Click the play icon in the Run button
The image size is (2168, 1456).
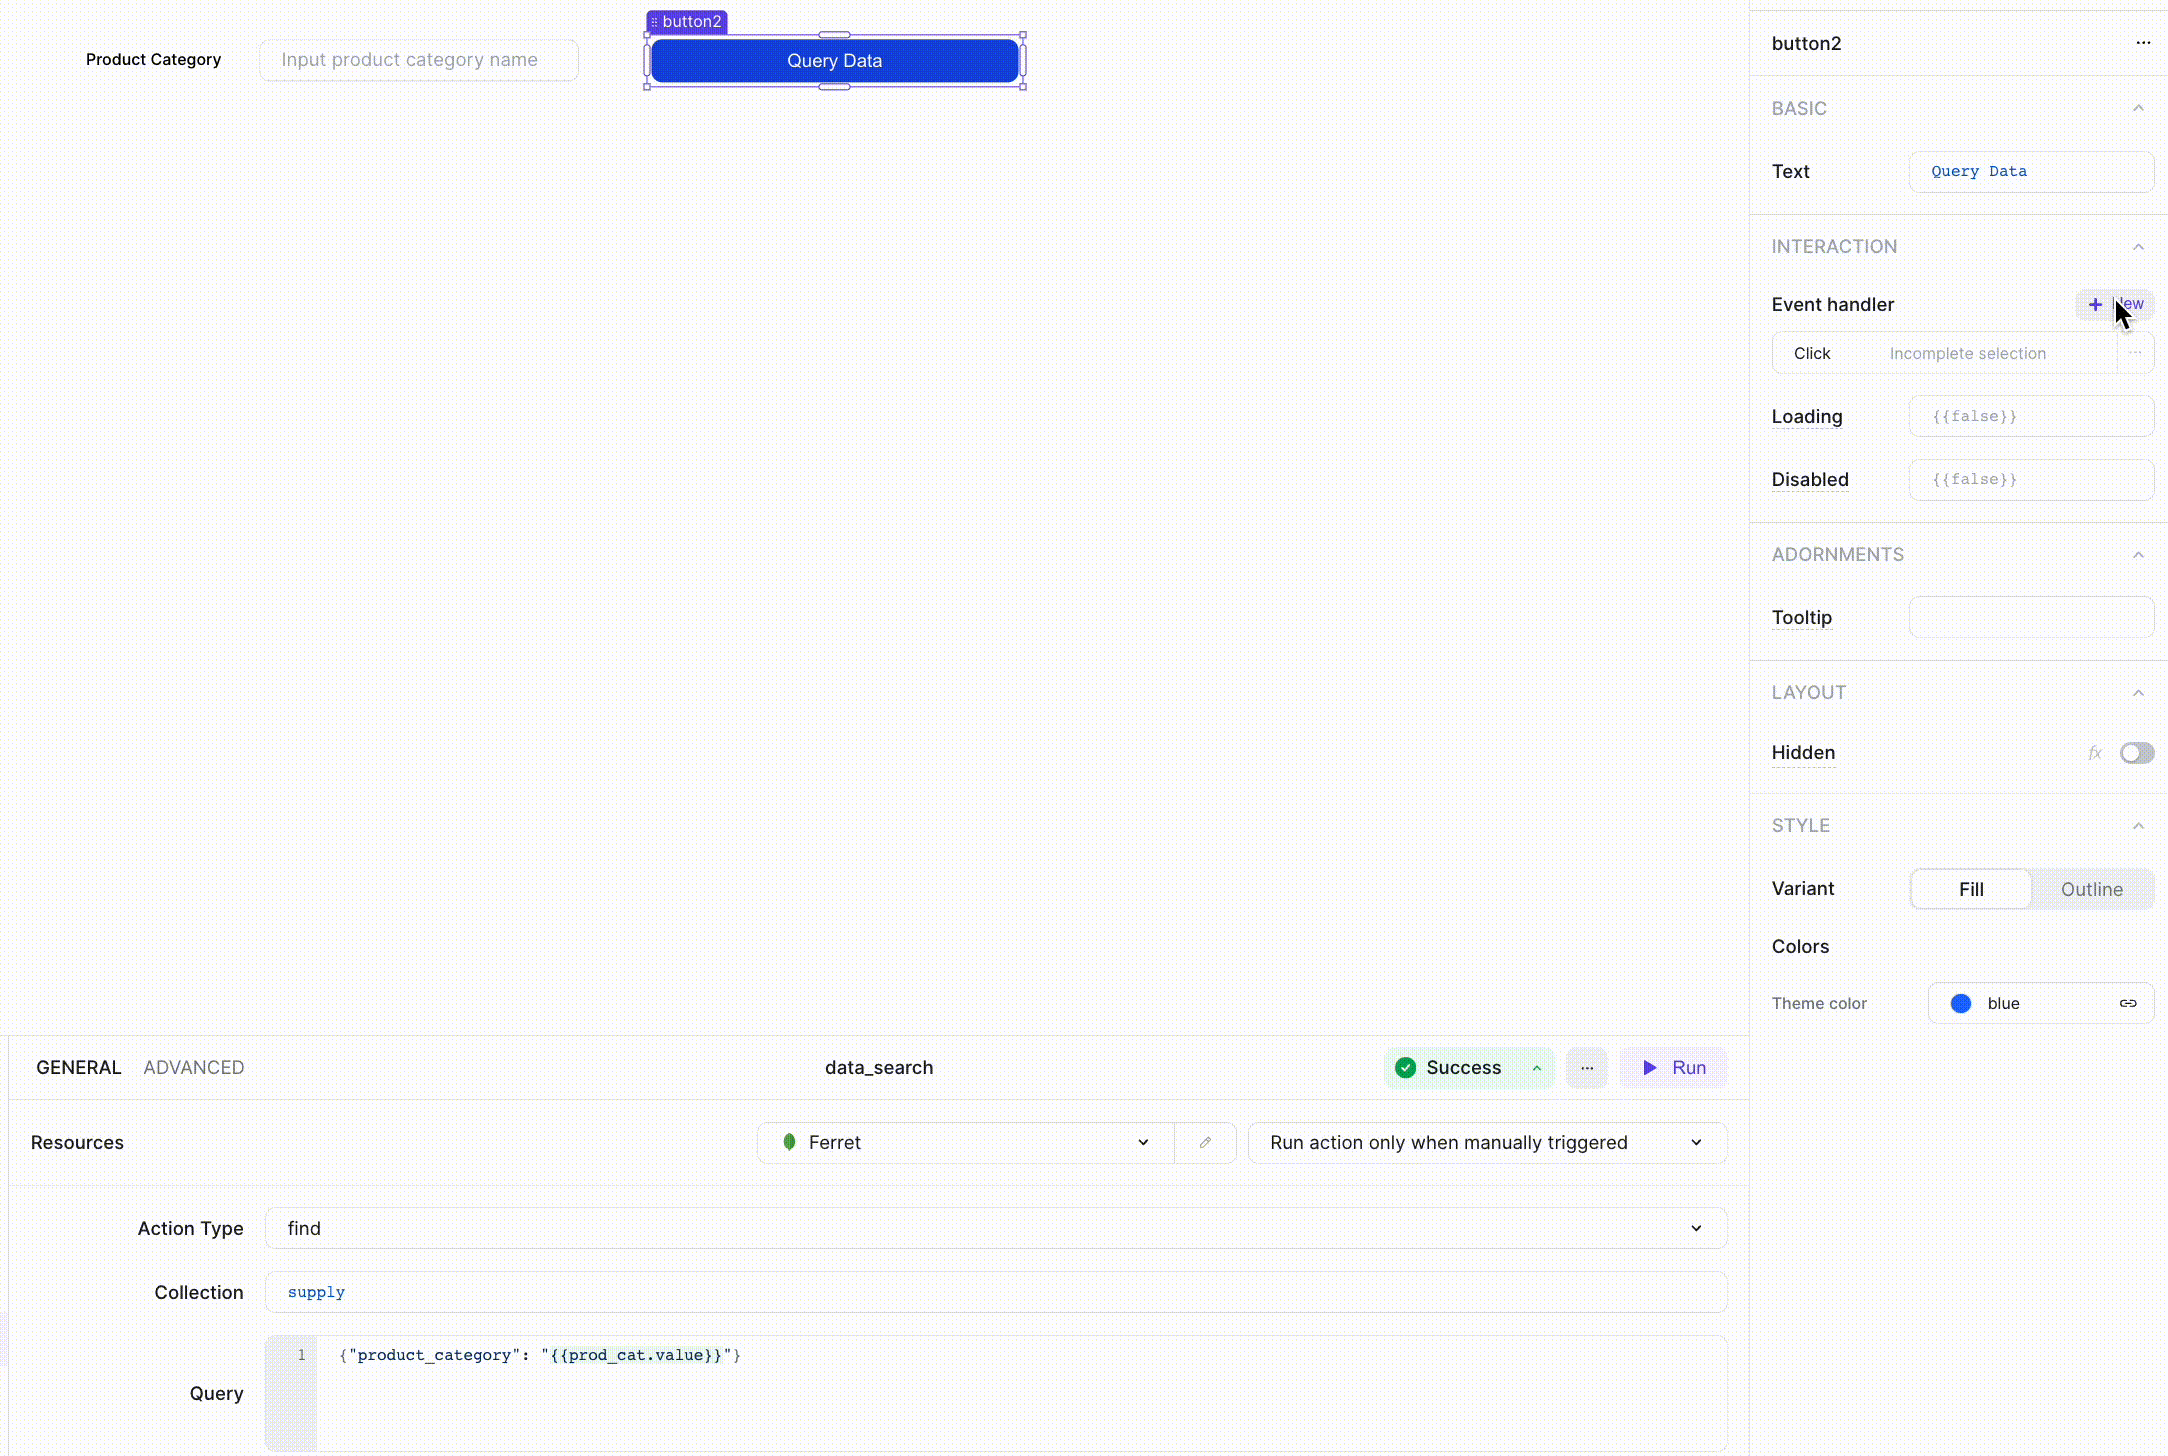point(1649,1067)
